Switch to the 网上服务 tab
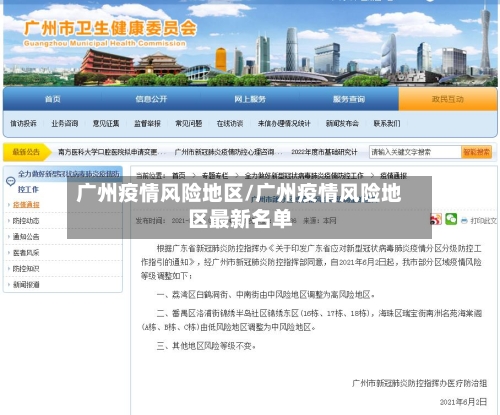This screenshot has height=415, width=500. pyautogui.click(x=250, y=99)
